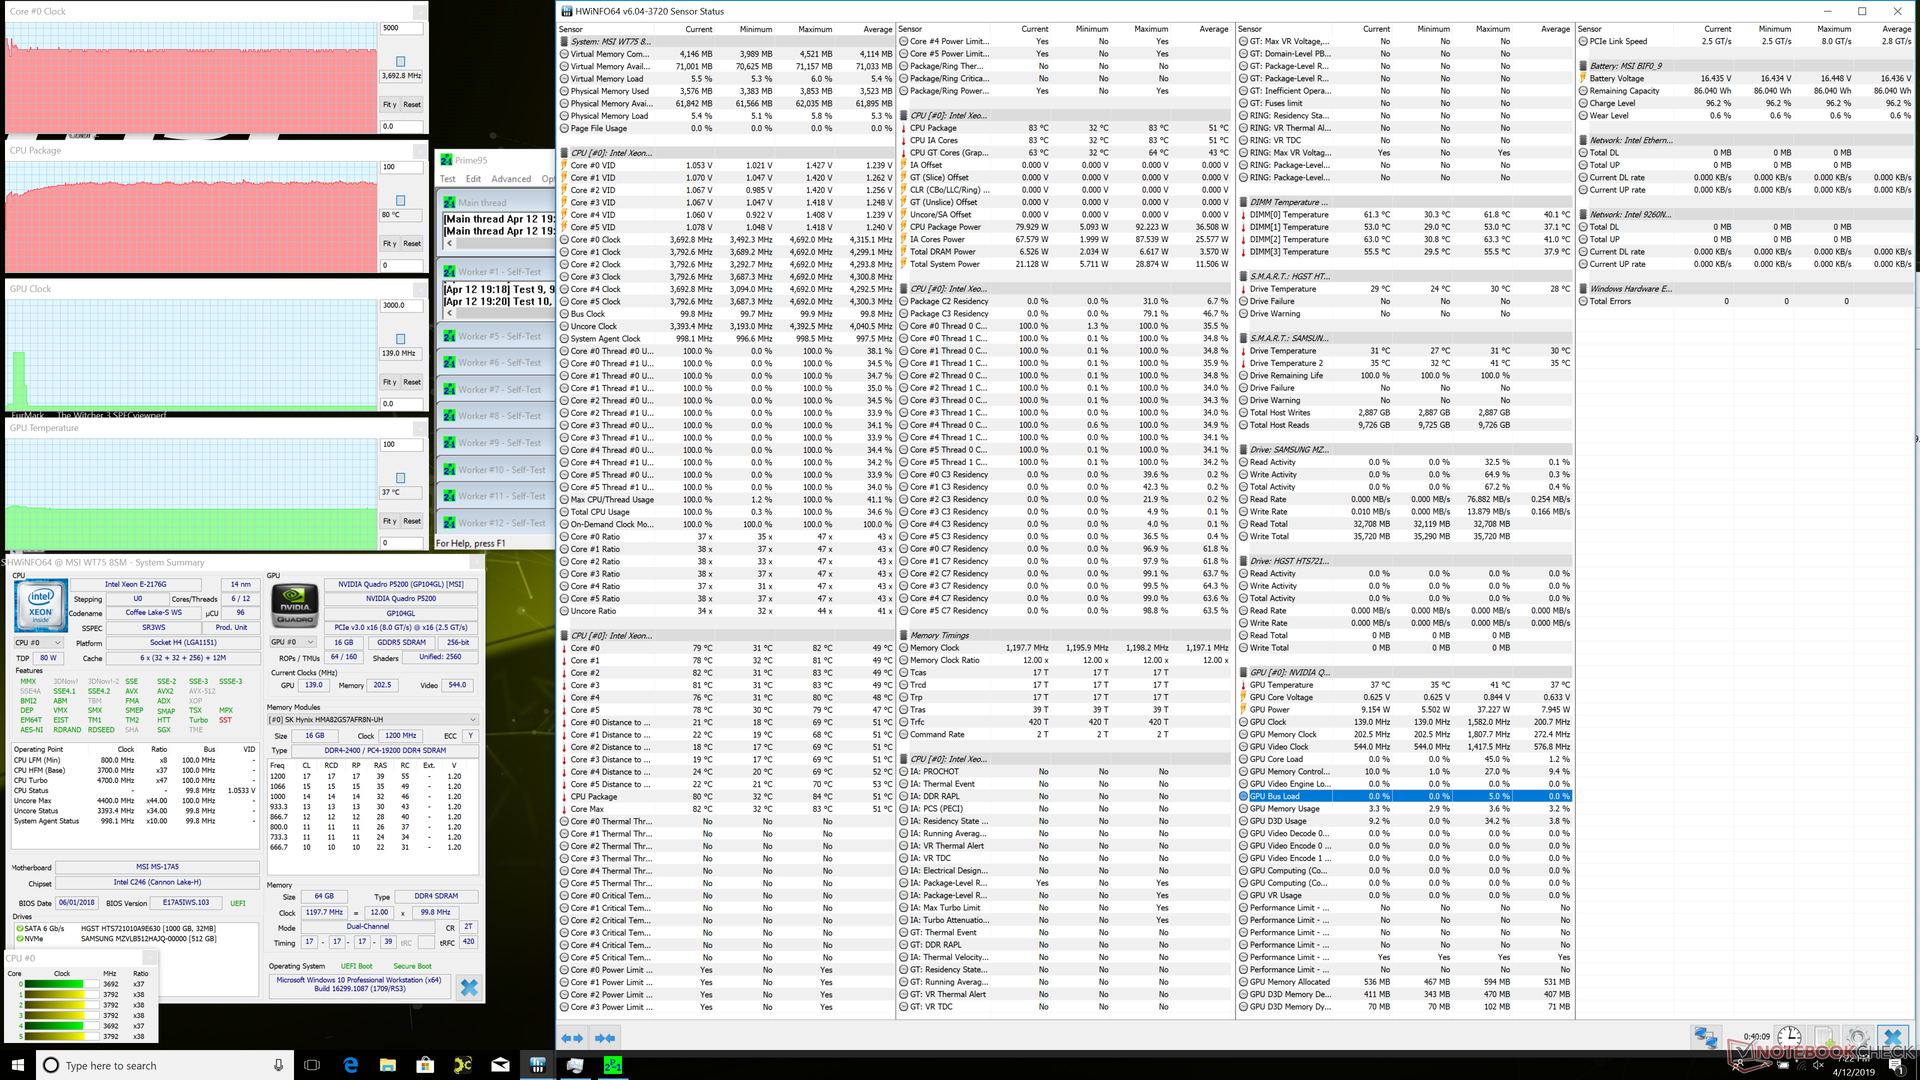Click the expand-right arrows icon in HWiNFO
The width and height of the screenshot is (1920, 1080).
[x=605, y=1038]
